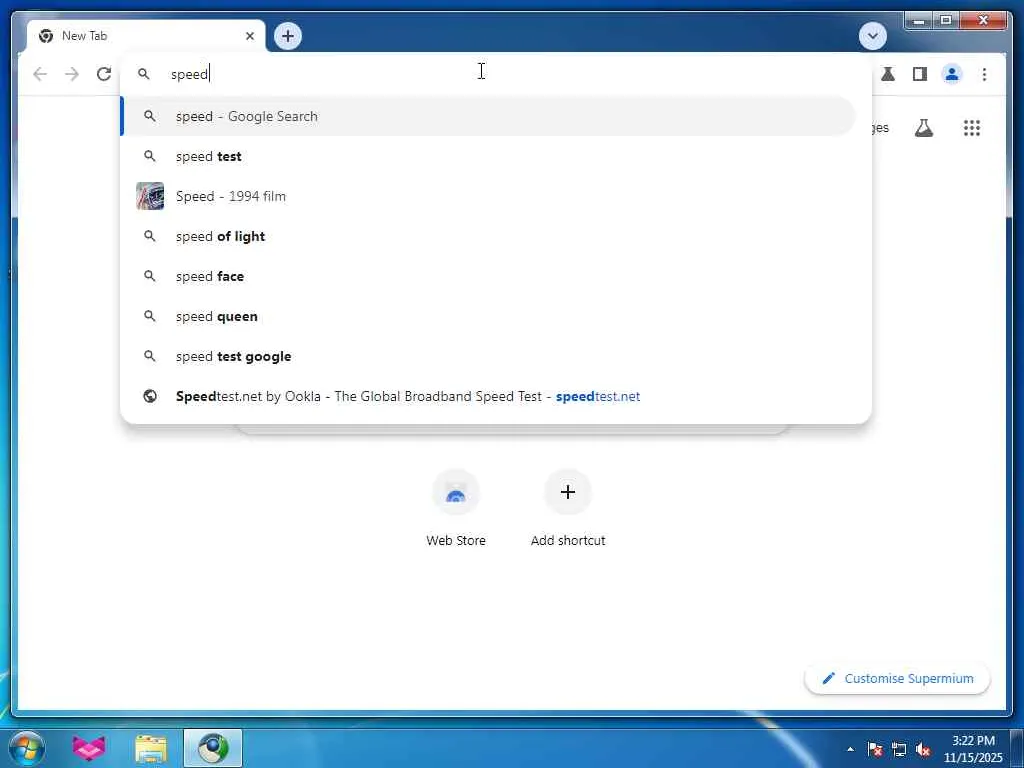Screen dimensions: 1024x768
Task: Open the Web Store shortcut
Action: click(456, 507)
